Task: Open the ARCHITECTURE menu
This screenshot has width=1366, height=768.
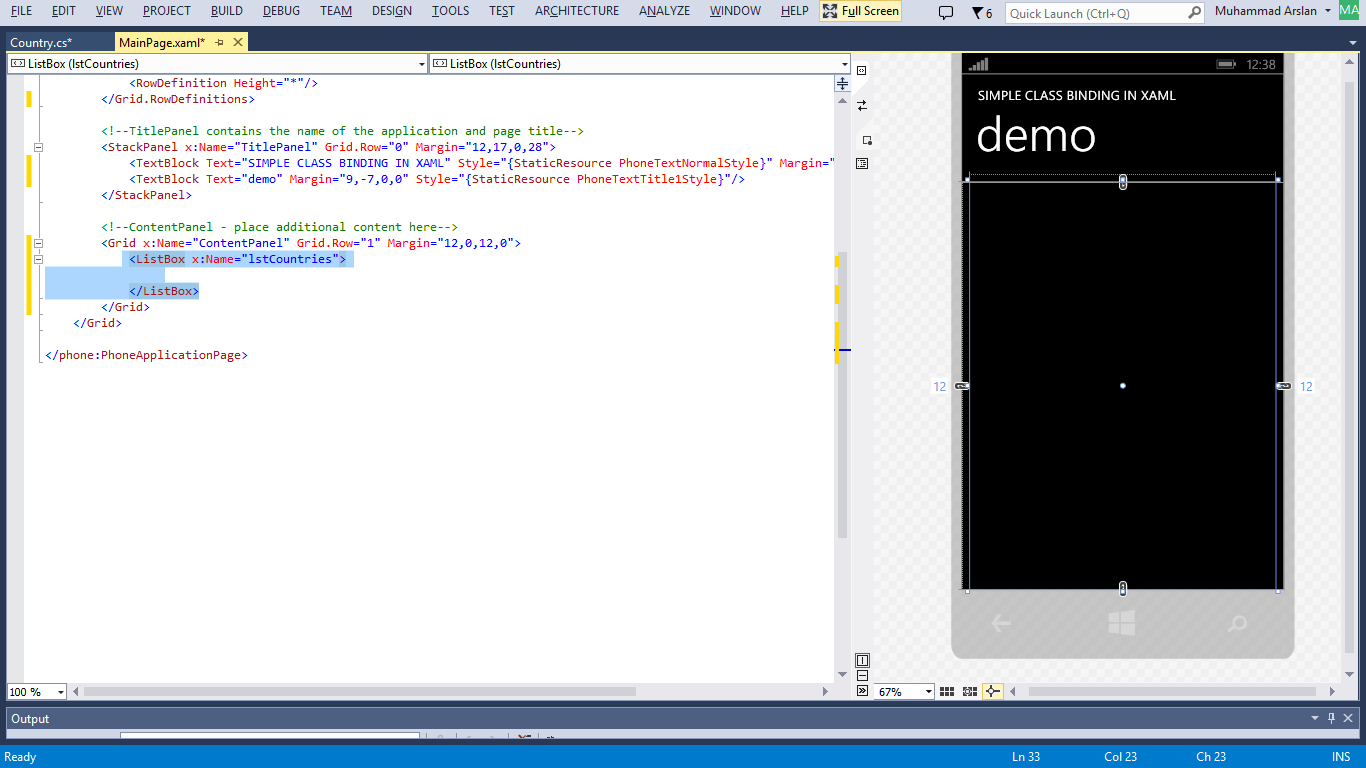Action: point(577,11)
